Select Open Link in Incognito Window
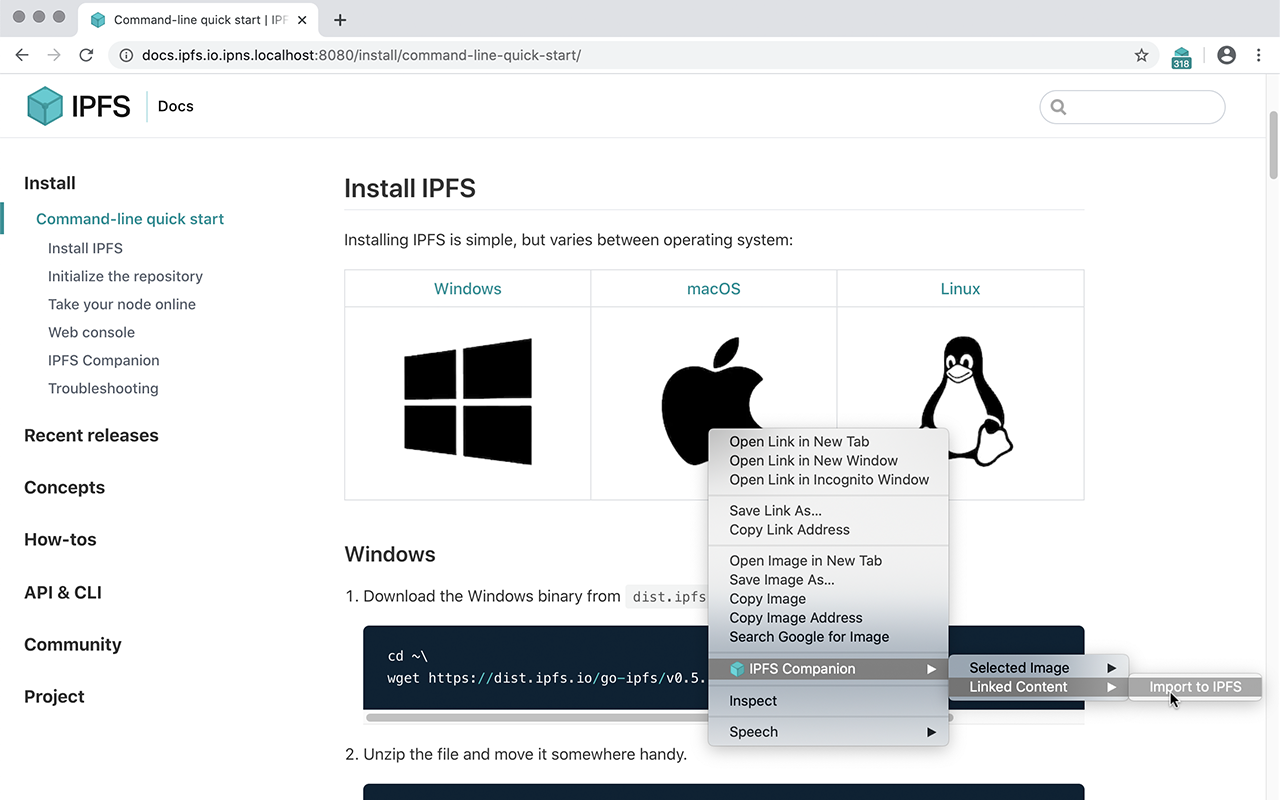This screenshot has width=1280, height=800. coord(828,479)
